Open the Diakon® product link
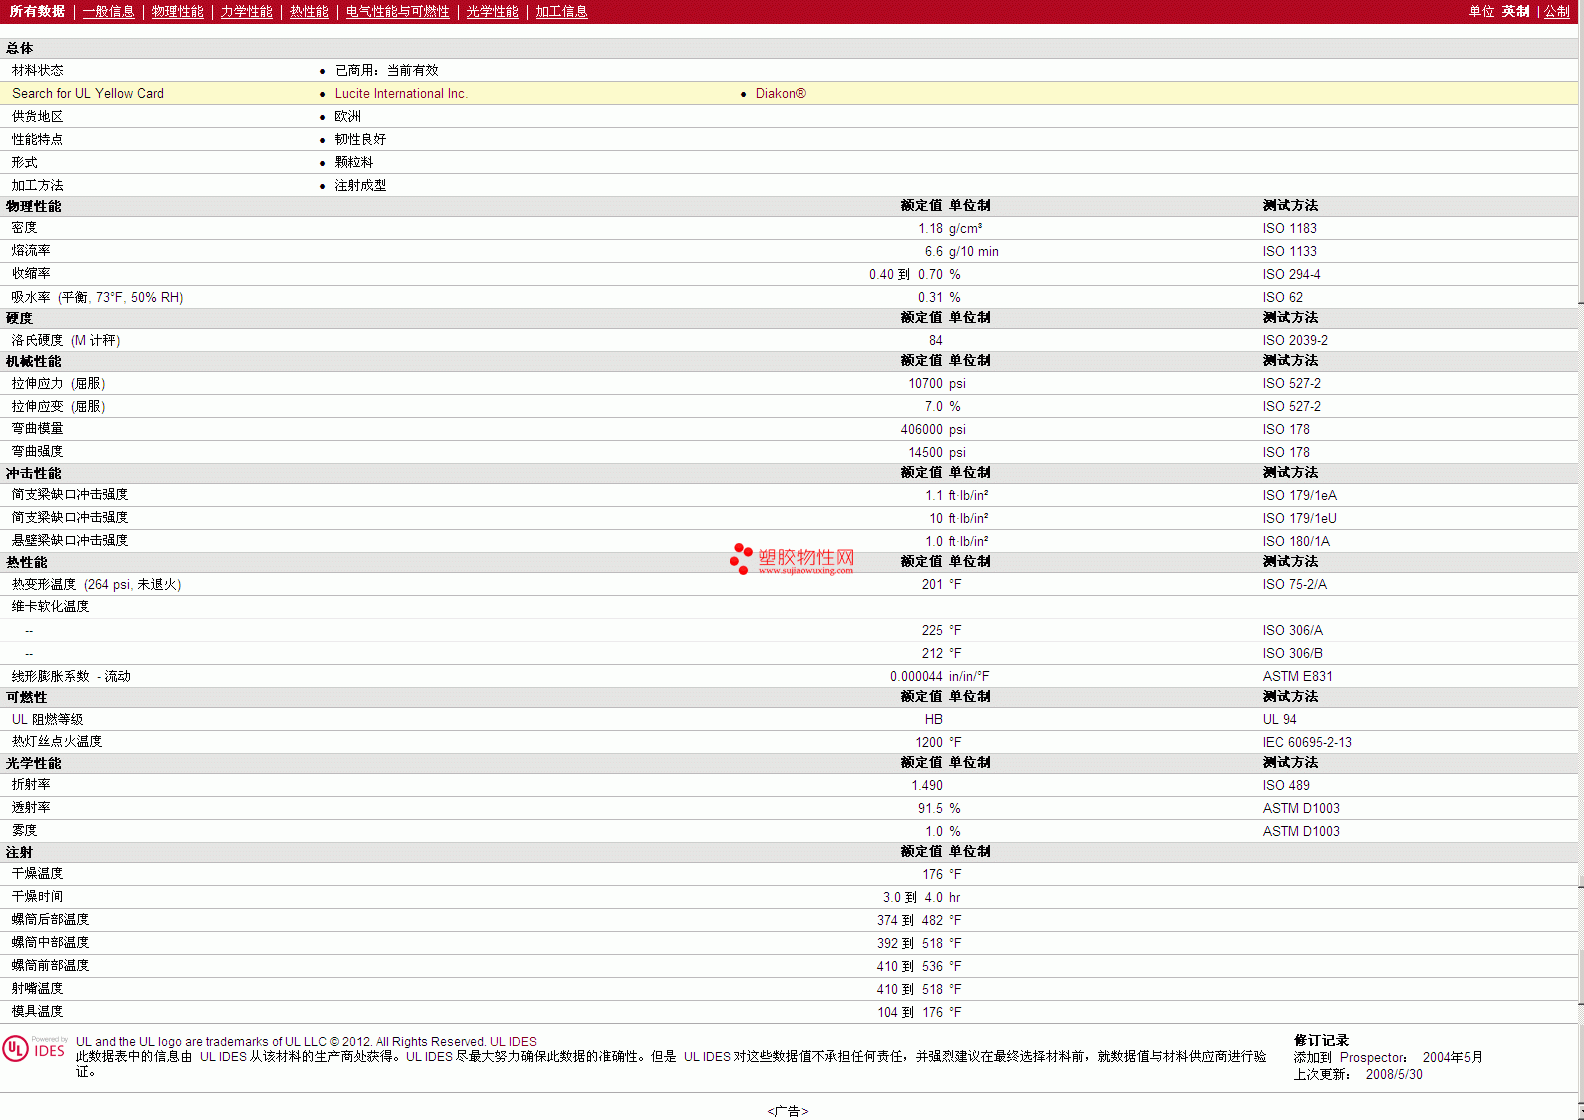Viewport: 1584px width, 1120px height. (781, 93)
